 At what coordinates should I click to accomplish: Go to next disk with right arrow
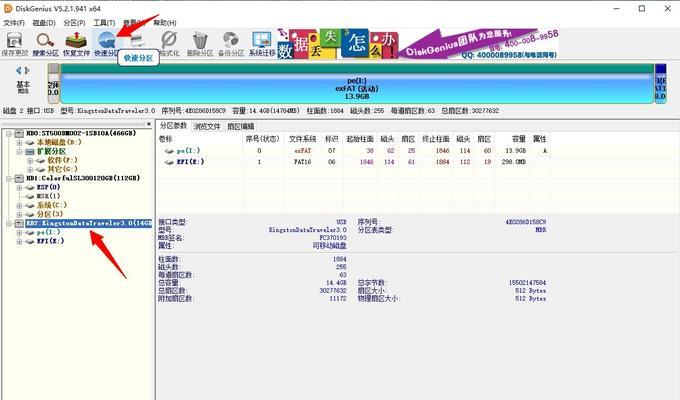pos(27,70)
